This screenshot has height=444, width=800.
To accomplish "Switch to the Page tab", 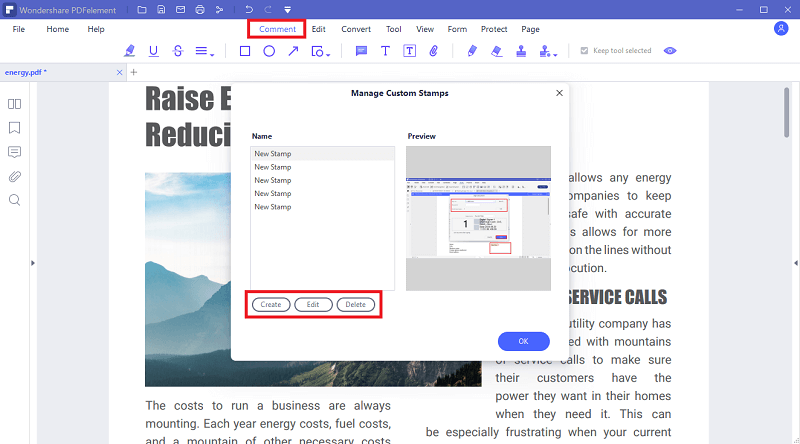I will point(530,29).
